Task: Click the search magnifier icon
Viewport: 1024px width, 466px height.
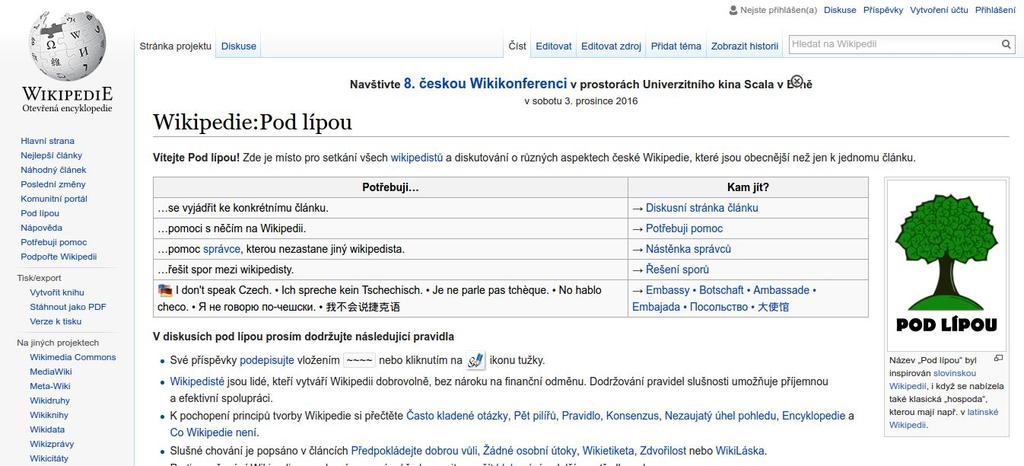Action: [1006, 44]
